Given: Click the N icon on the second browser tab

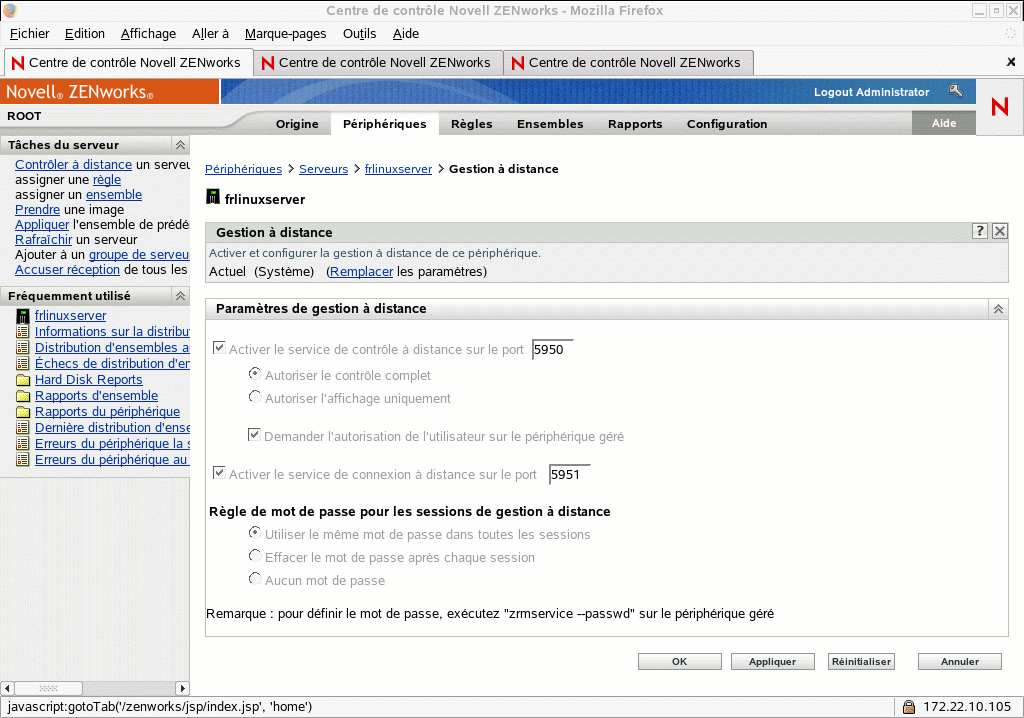Looking at the screenshot, I should coord(268,63).
